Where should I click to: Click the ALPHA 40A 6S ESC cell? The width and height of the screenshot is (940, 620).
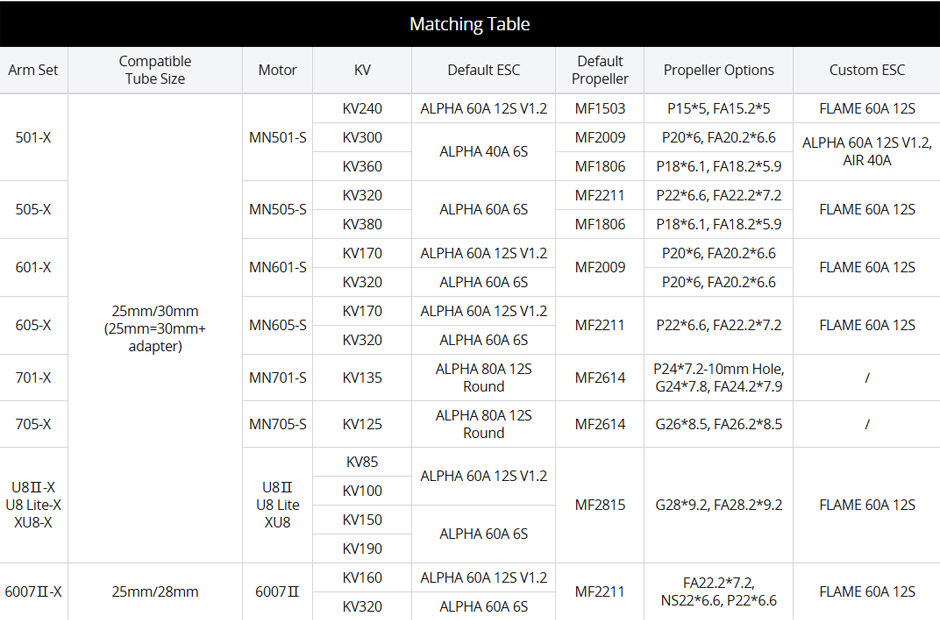tap(483, 152)
